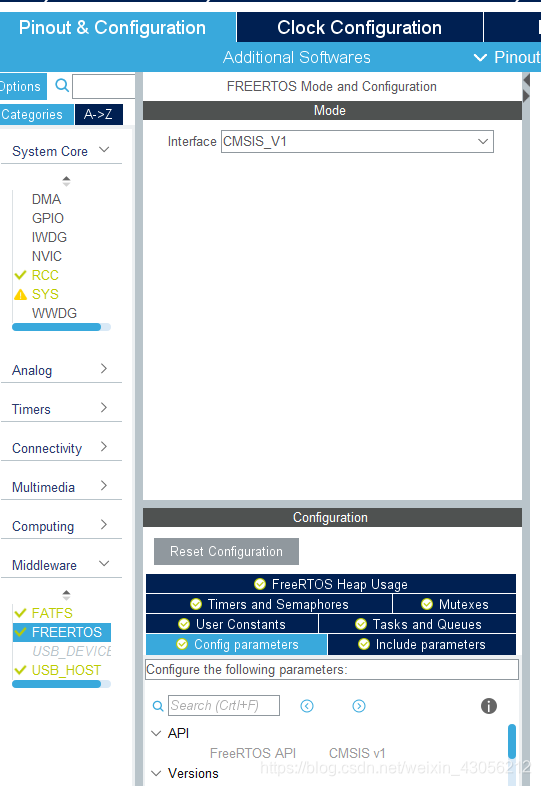
Task: Click the FATFS green checkmark icon
Action: point(21,613)
